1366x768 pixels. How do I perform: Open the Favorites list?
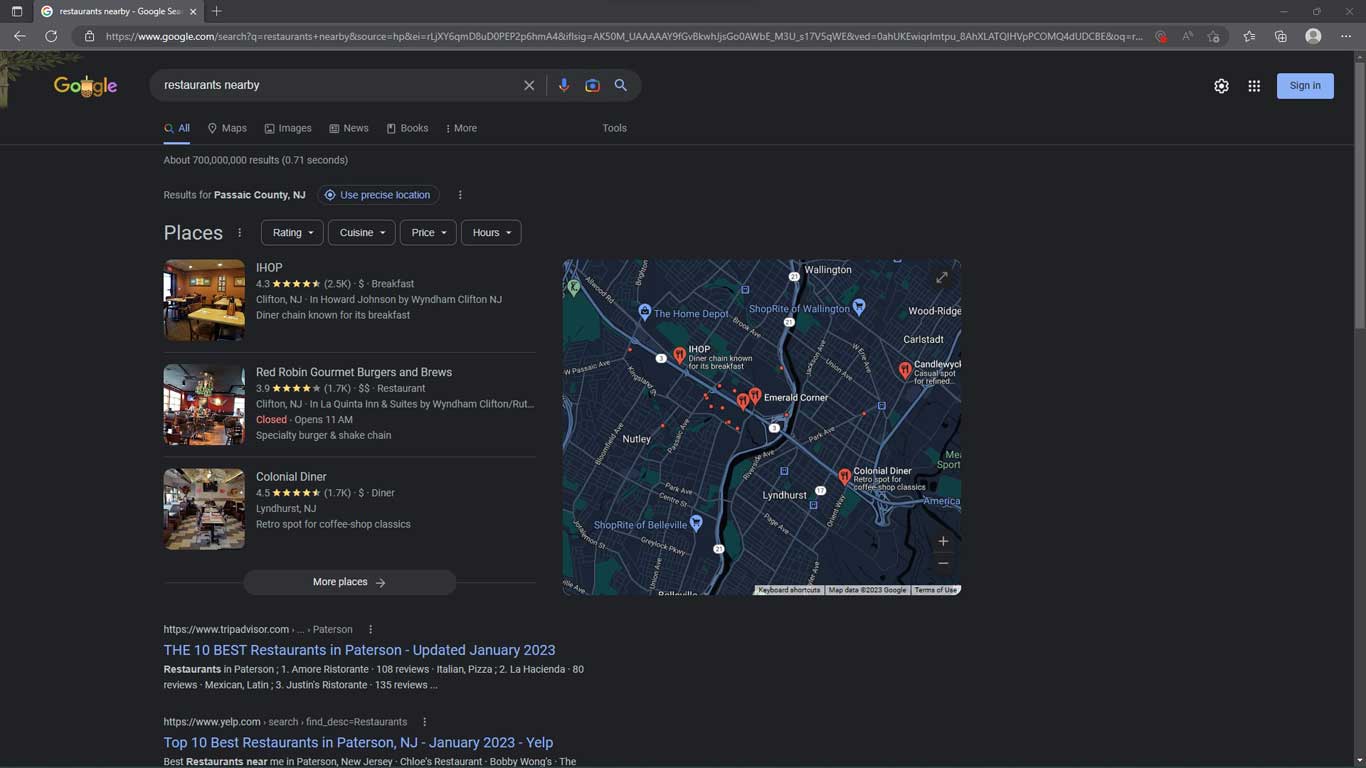(1249, 36)
